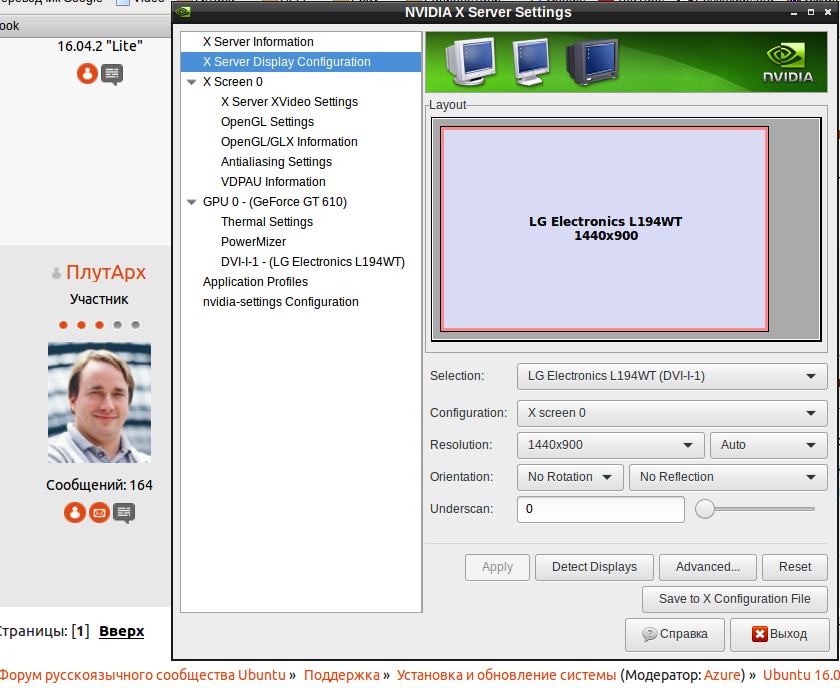This screenshot has width=840, height=688.
Task: Click the ПлутАрх username link
Action: (106, 273)
